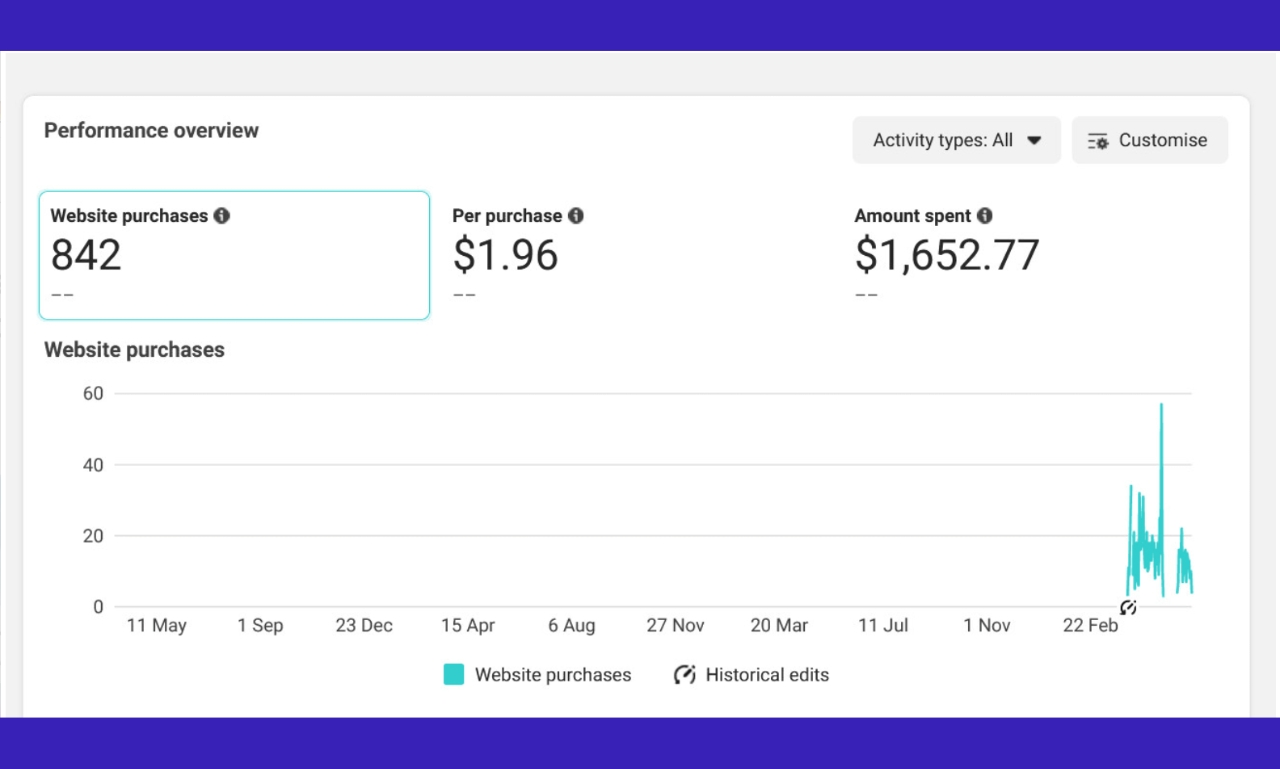Image resolution: width=1280 pixels, height=769 pixels.
Task: Click the info icon next to Per purchase
Action: point(576,216)
